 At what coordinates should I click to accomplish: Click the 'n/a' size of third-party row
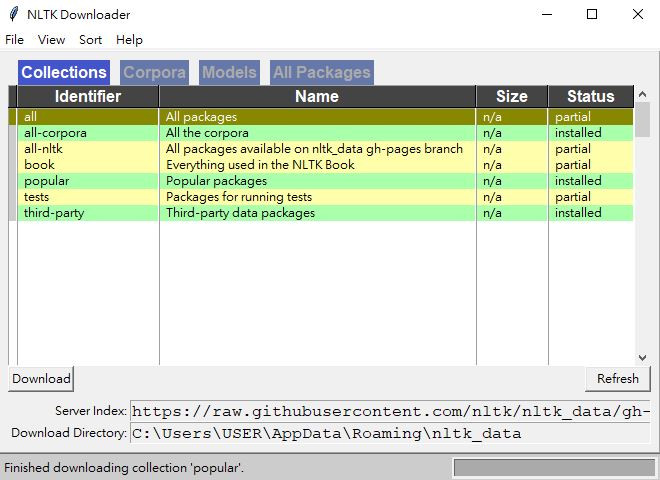(x=512, y=213)
